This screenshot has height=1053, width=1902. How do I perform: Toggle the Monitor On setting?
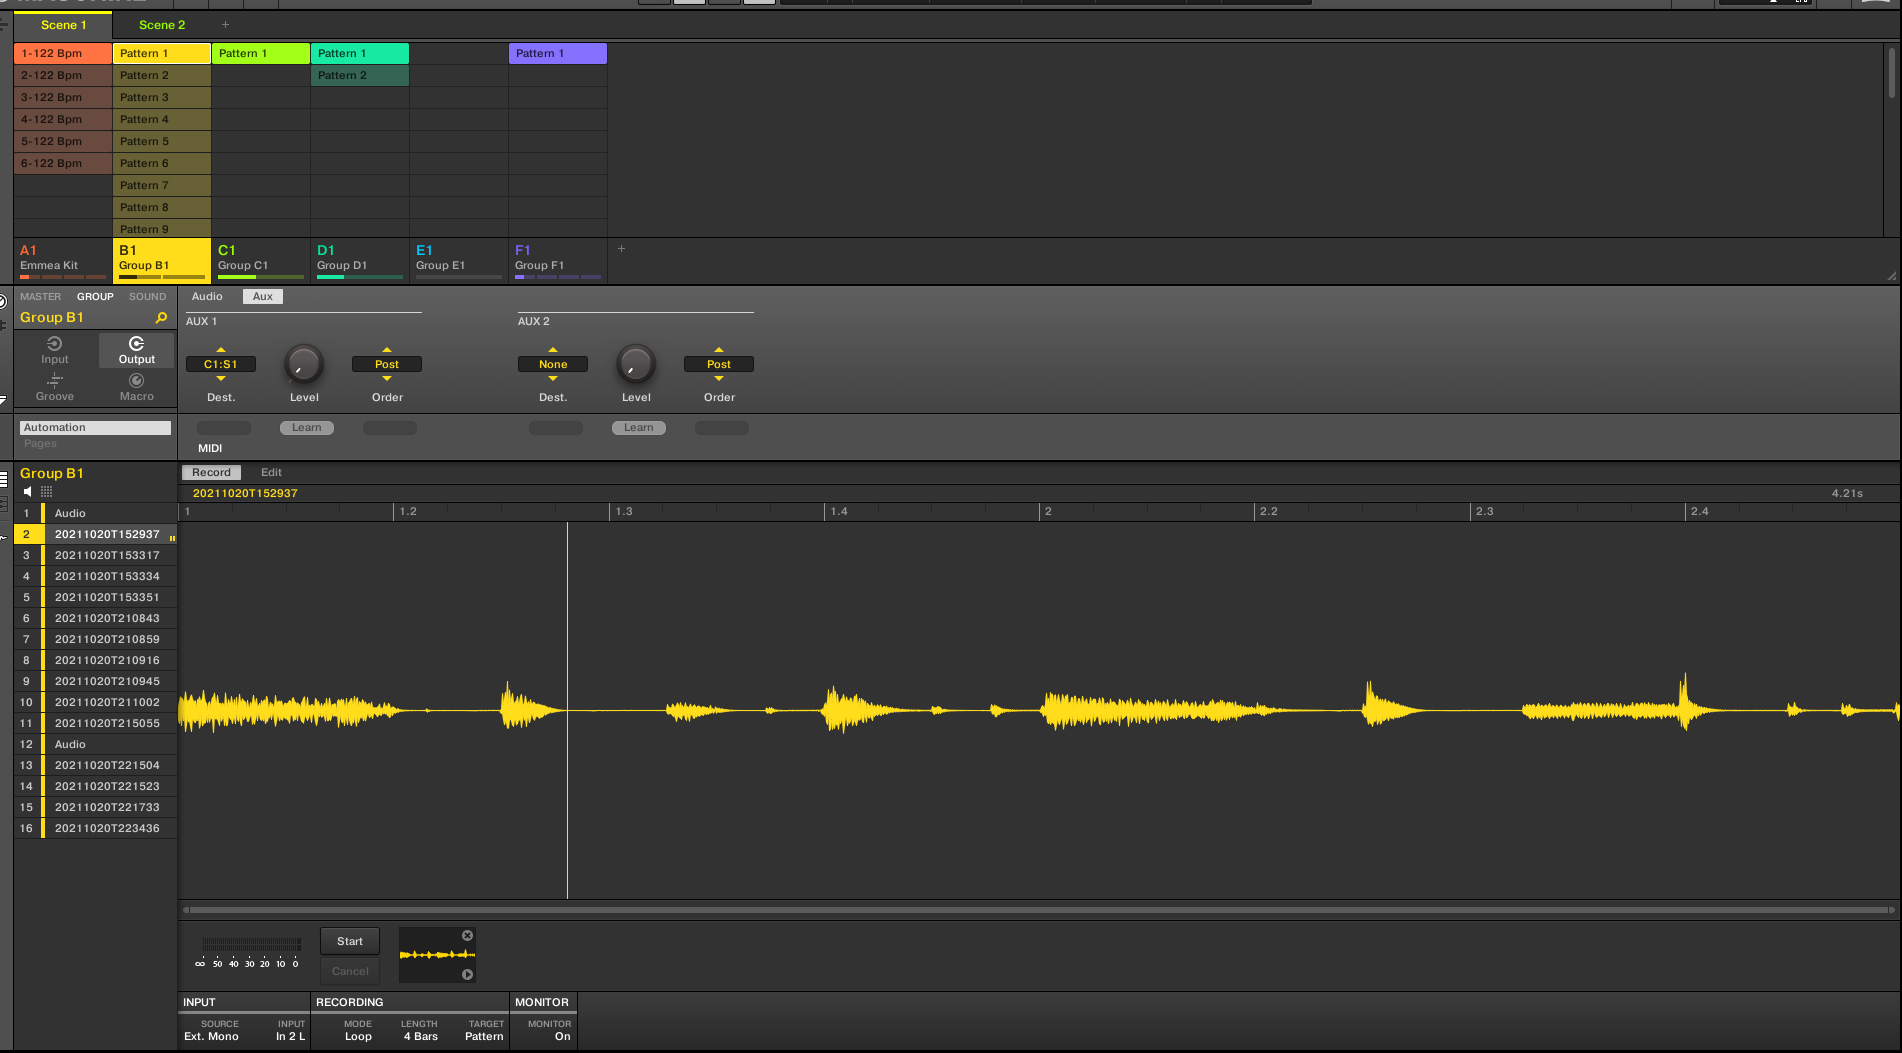click(x=562, y=1037)
